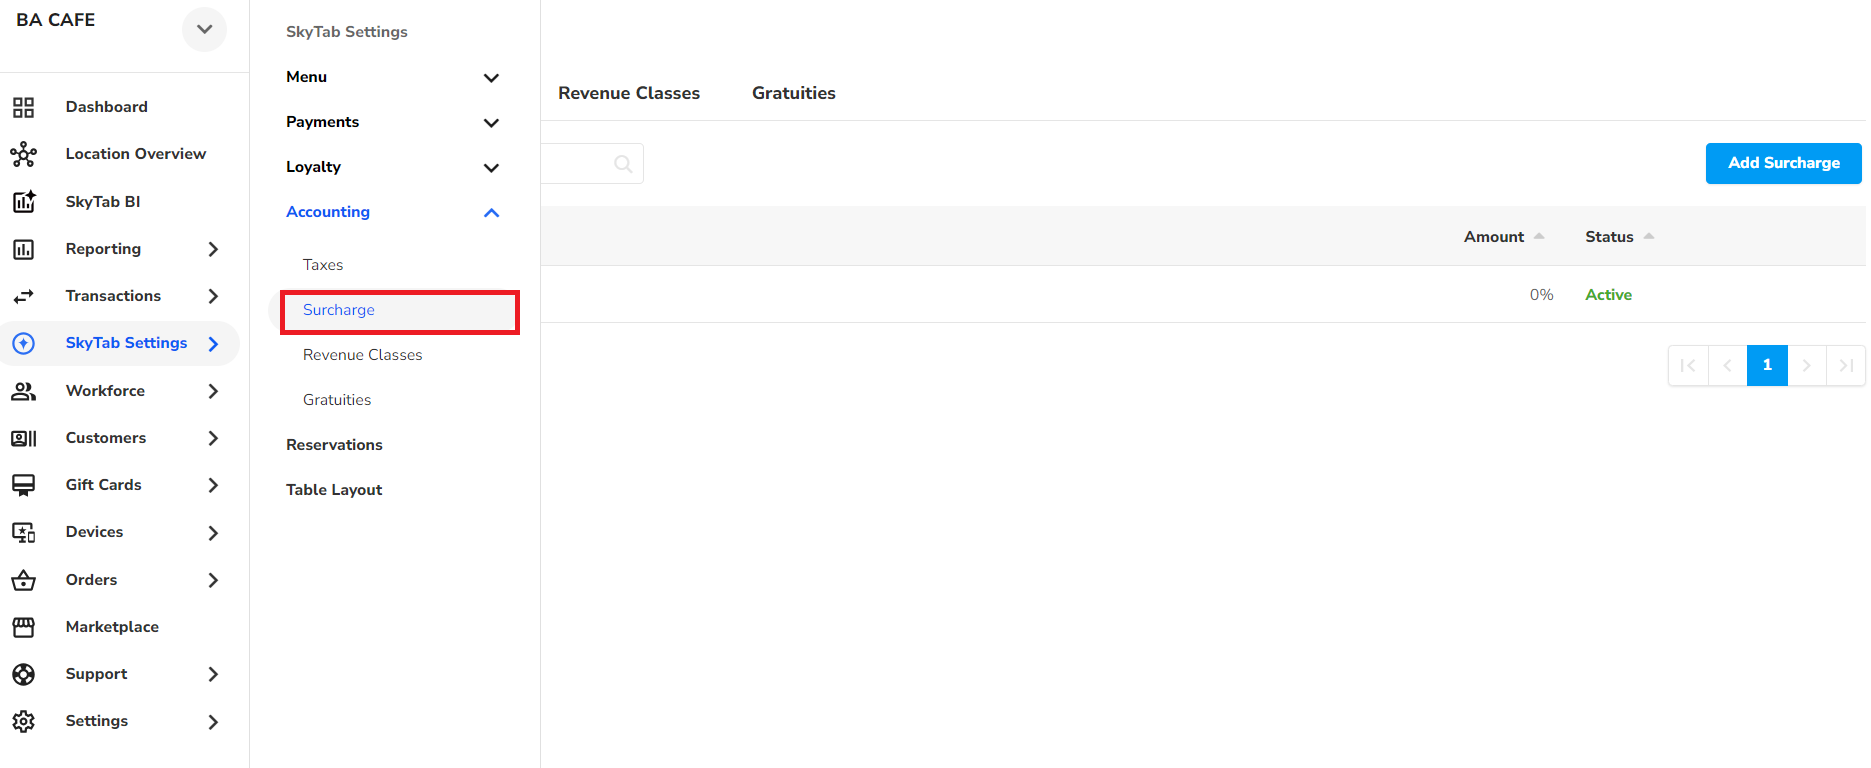Switch to the Gratuities tab
This screenshot has width=1871, height=768.
(793, 93)
